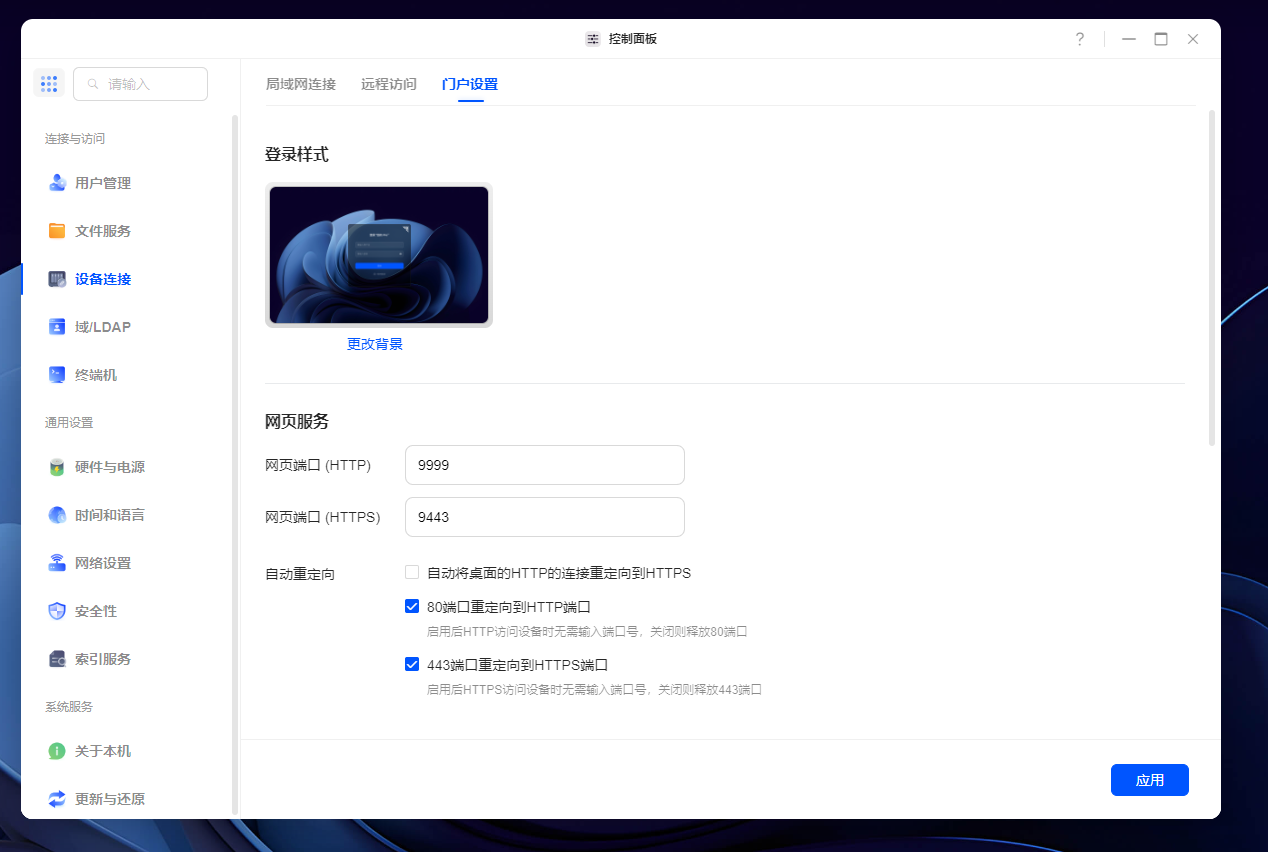Uncheck 443端口重定向到HTTPS端口
1268x852 pixels.
pyautogui.click(x=412, y=664)
